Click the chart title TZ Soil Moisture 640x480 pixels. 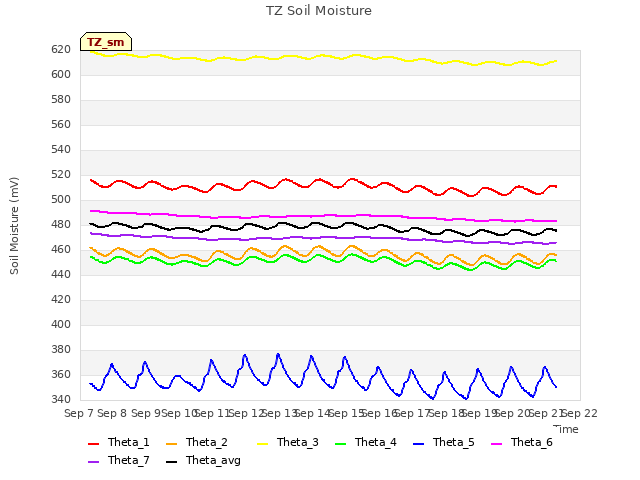(319, 11)
